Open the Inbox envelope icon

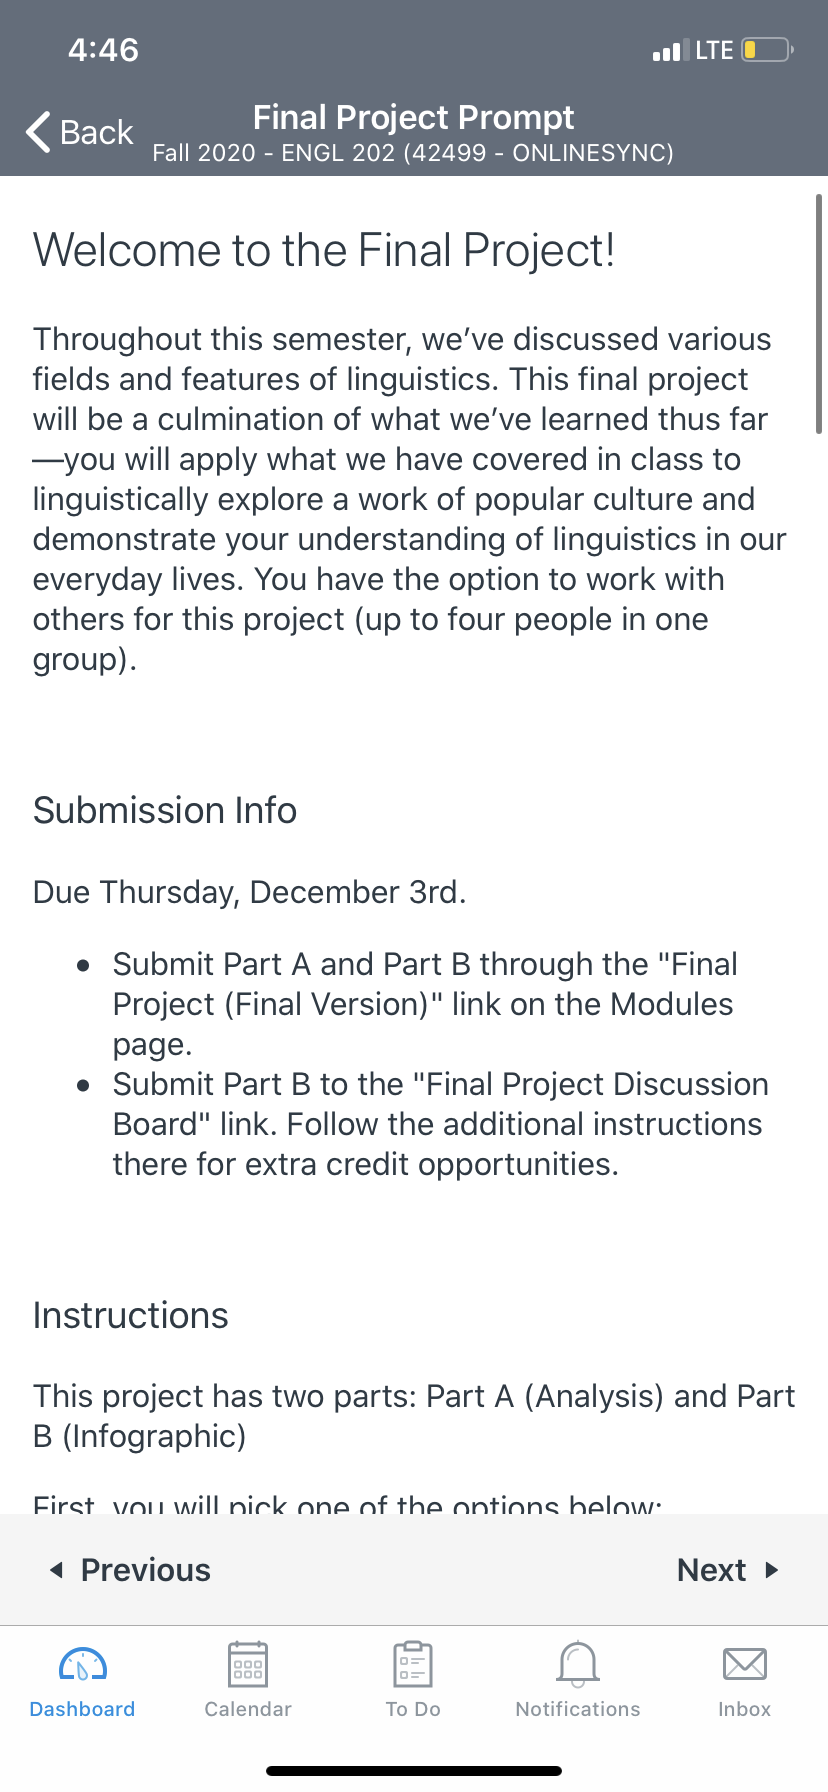(x=745, y=1664)
